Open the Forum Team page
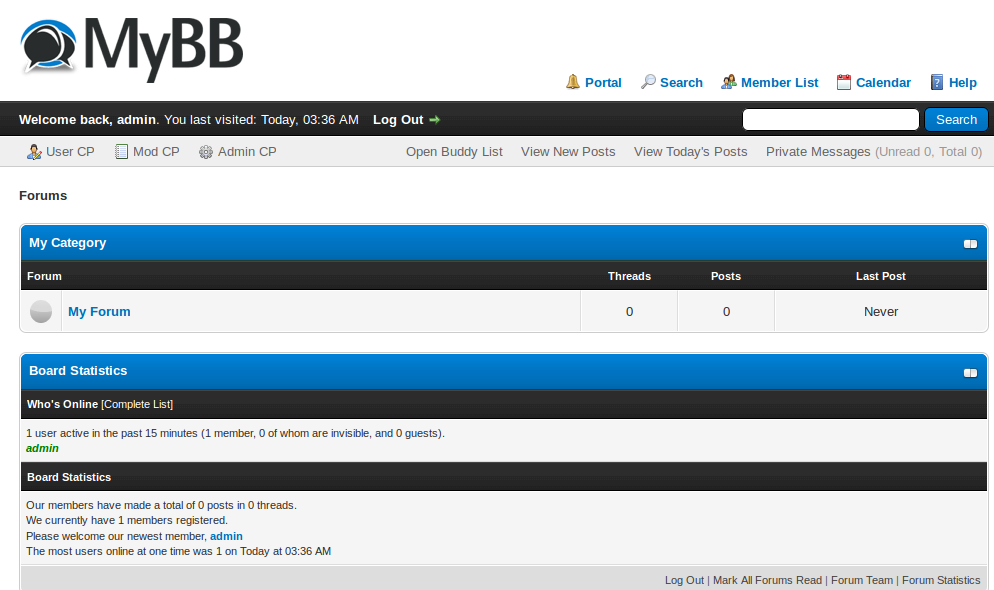 862,580
